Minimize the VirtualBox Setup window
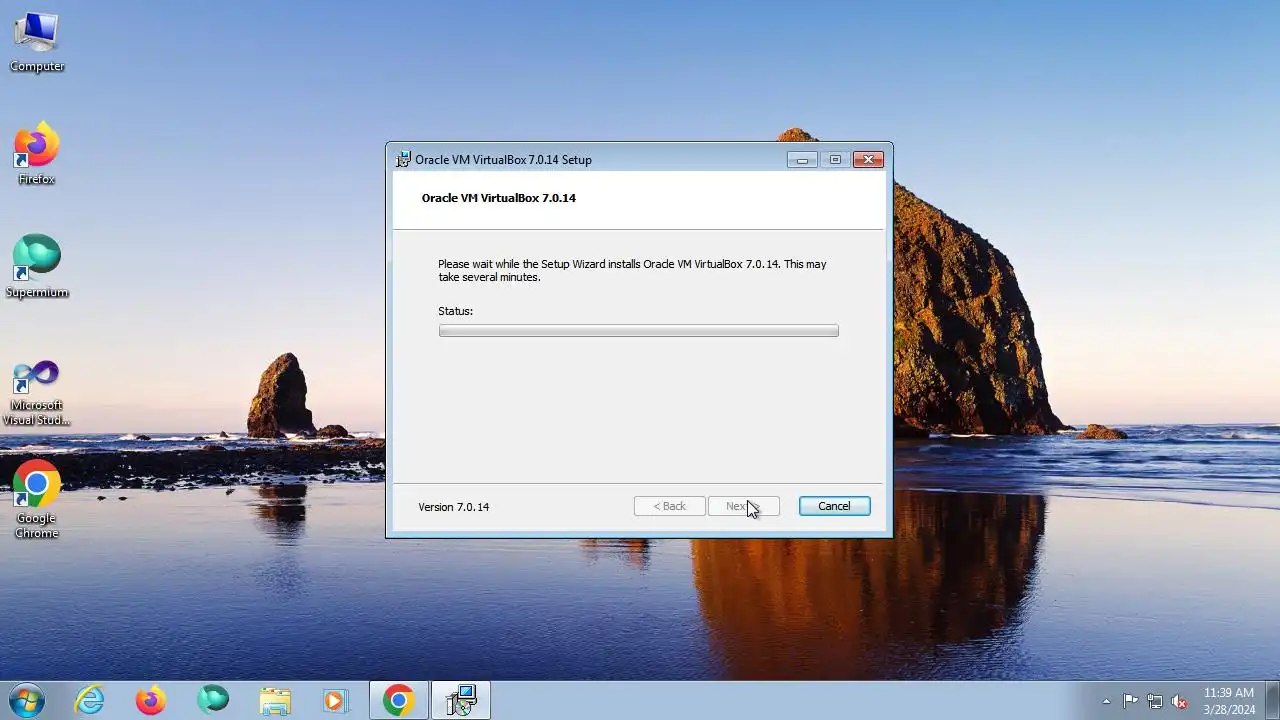 [x=802, y=159]
